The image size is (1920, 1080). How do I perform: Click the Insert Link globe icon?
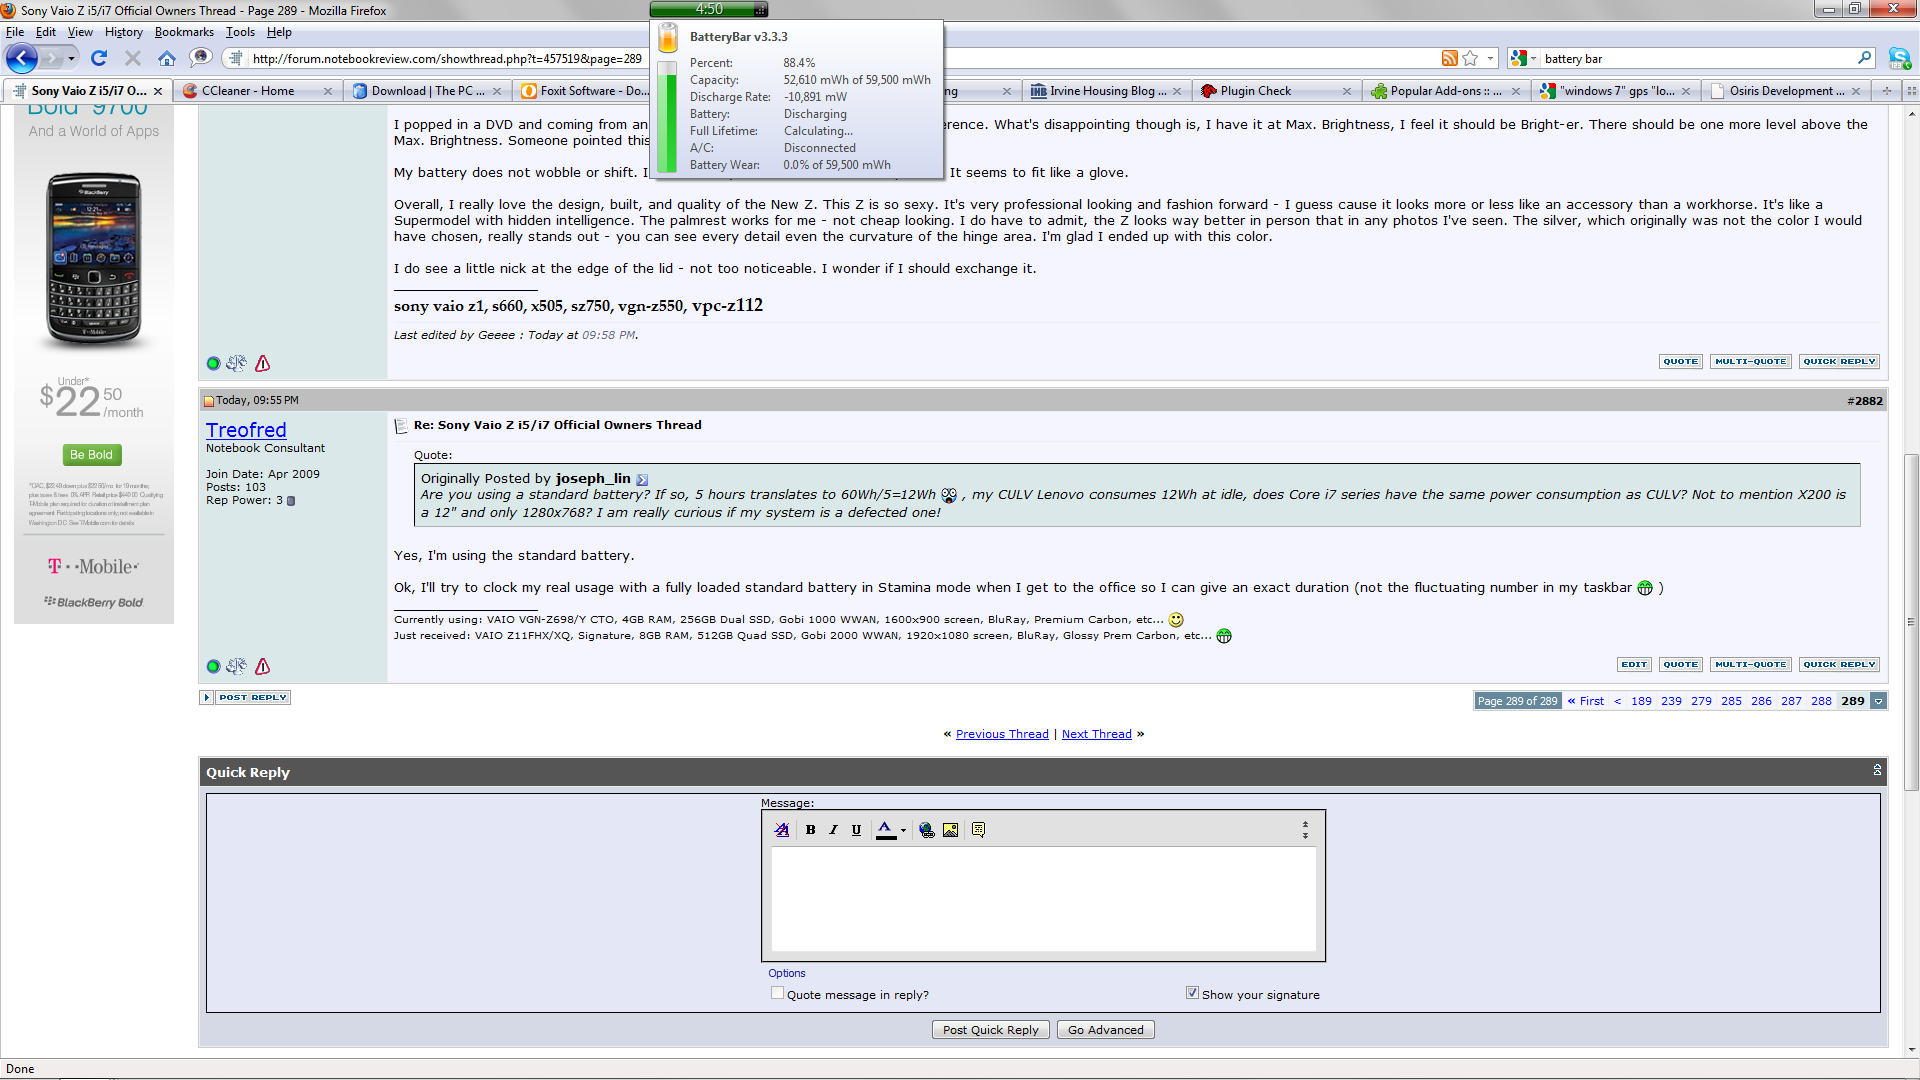tap(927, 830)
